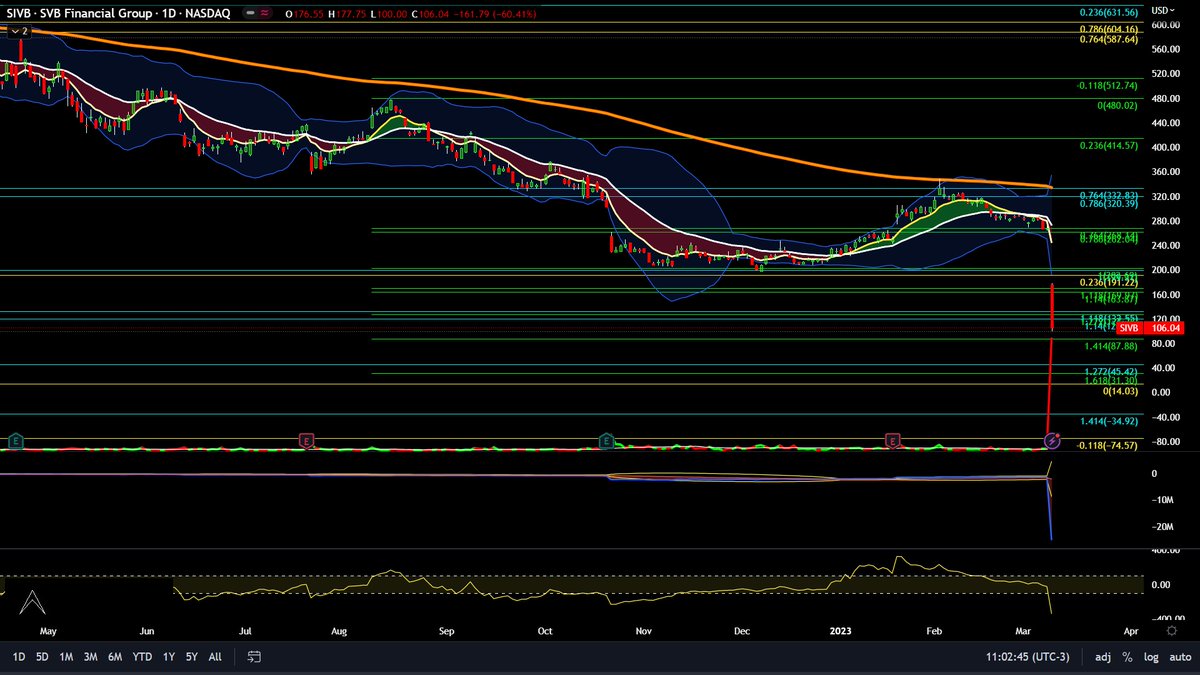Select the All time range
Image resolution: width=1200 pixels, height=675 pixels.
[x=215, y=657]
